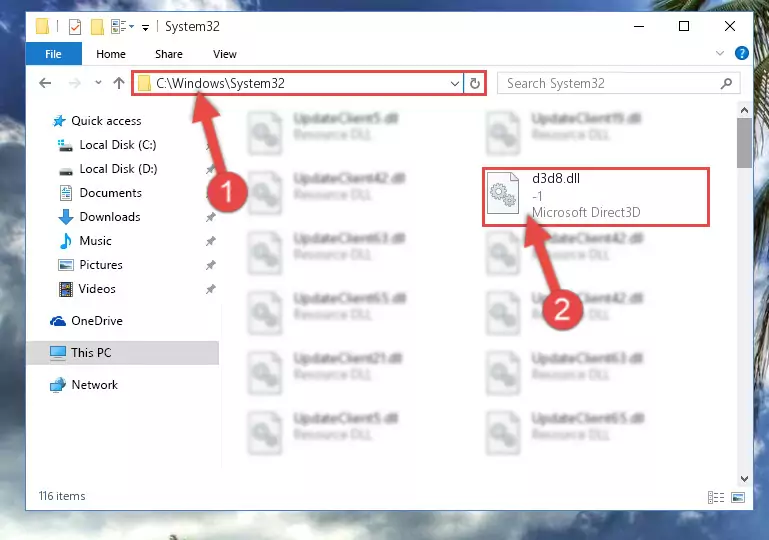
Task: Click the '116 items' status bar text
Action: click(62, 496)
